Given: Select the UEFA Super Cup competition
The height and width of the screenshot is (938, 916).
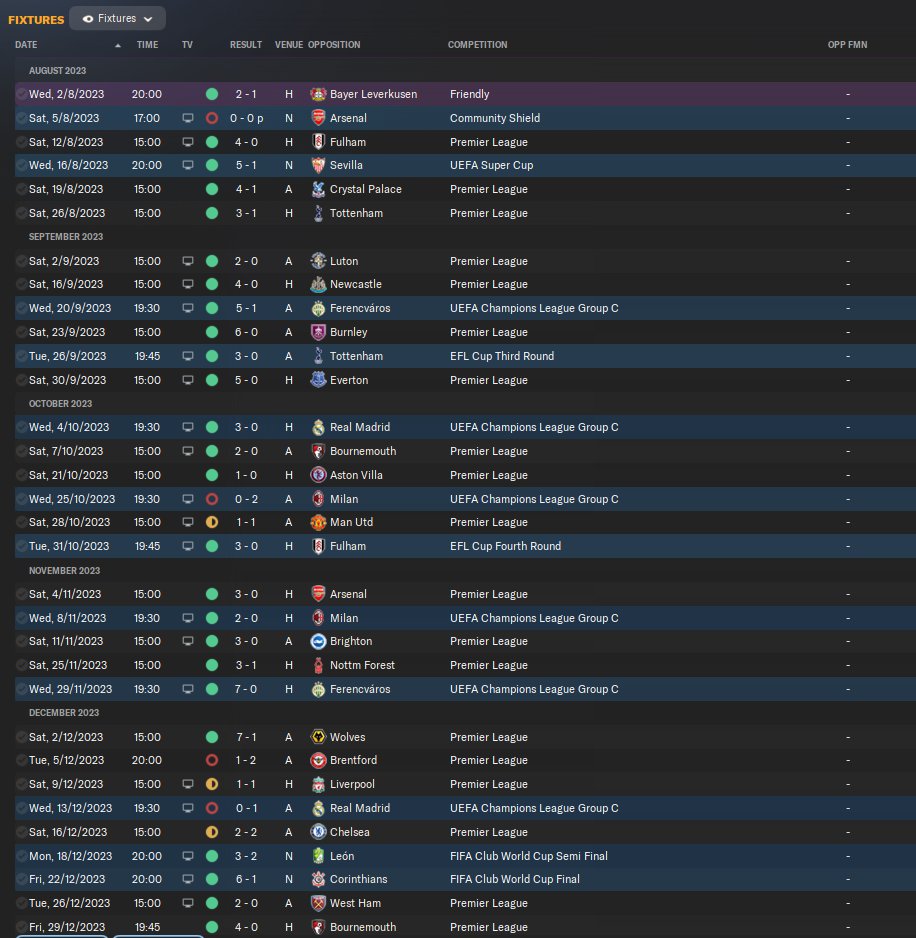Looking at the screenshot, I should [x=491, y=165].
